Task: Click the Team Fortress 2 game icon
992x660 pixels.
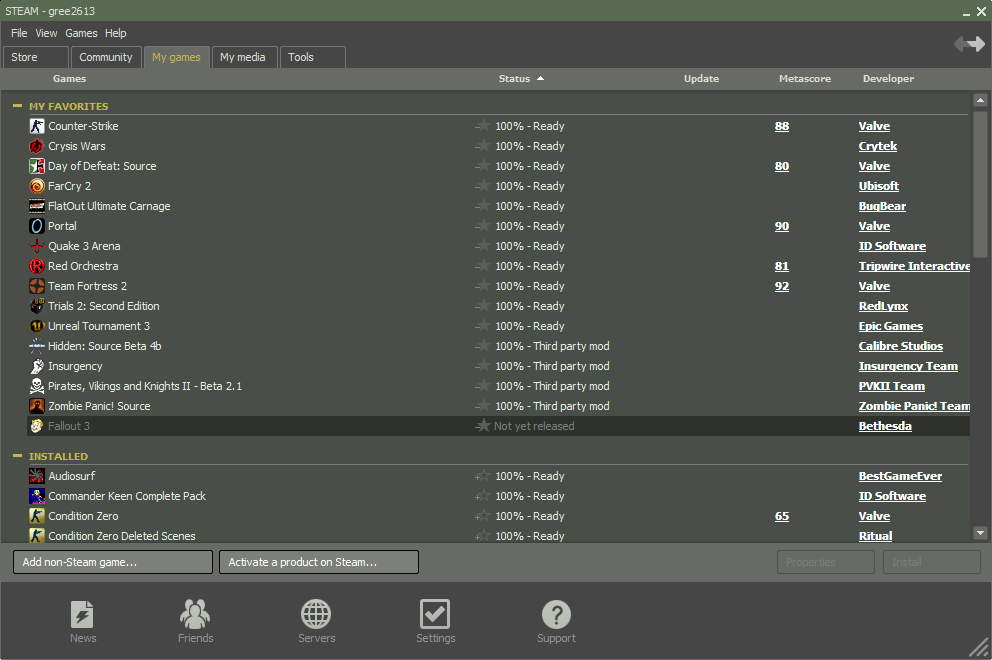Action: pyautogui.click(x=37, y=286)
